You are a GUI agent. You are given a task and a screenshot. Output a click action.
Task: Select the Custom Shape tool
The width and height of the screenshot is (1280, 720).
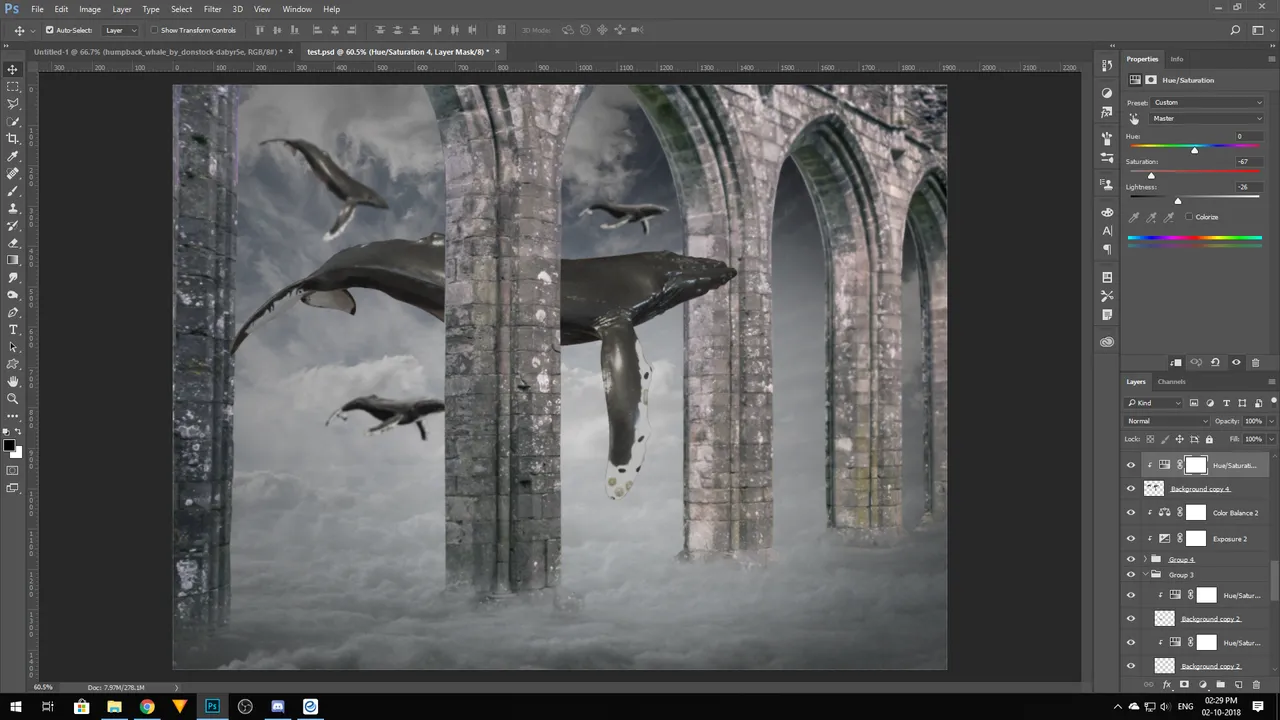coord(13,364)
